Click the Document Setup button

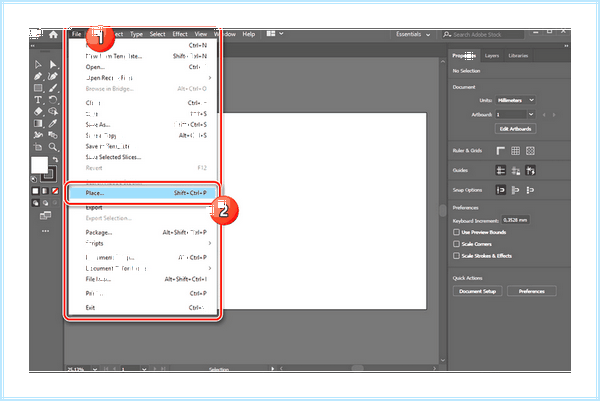point(478,291)
